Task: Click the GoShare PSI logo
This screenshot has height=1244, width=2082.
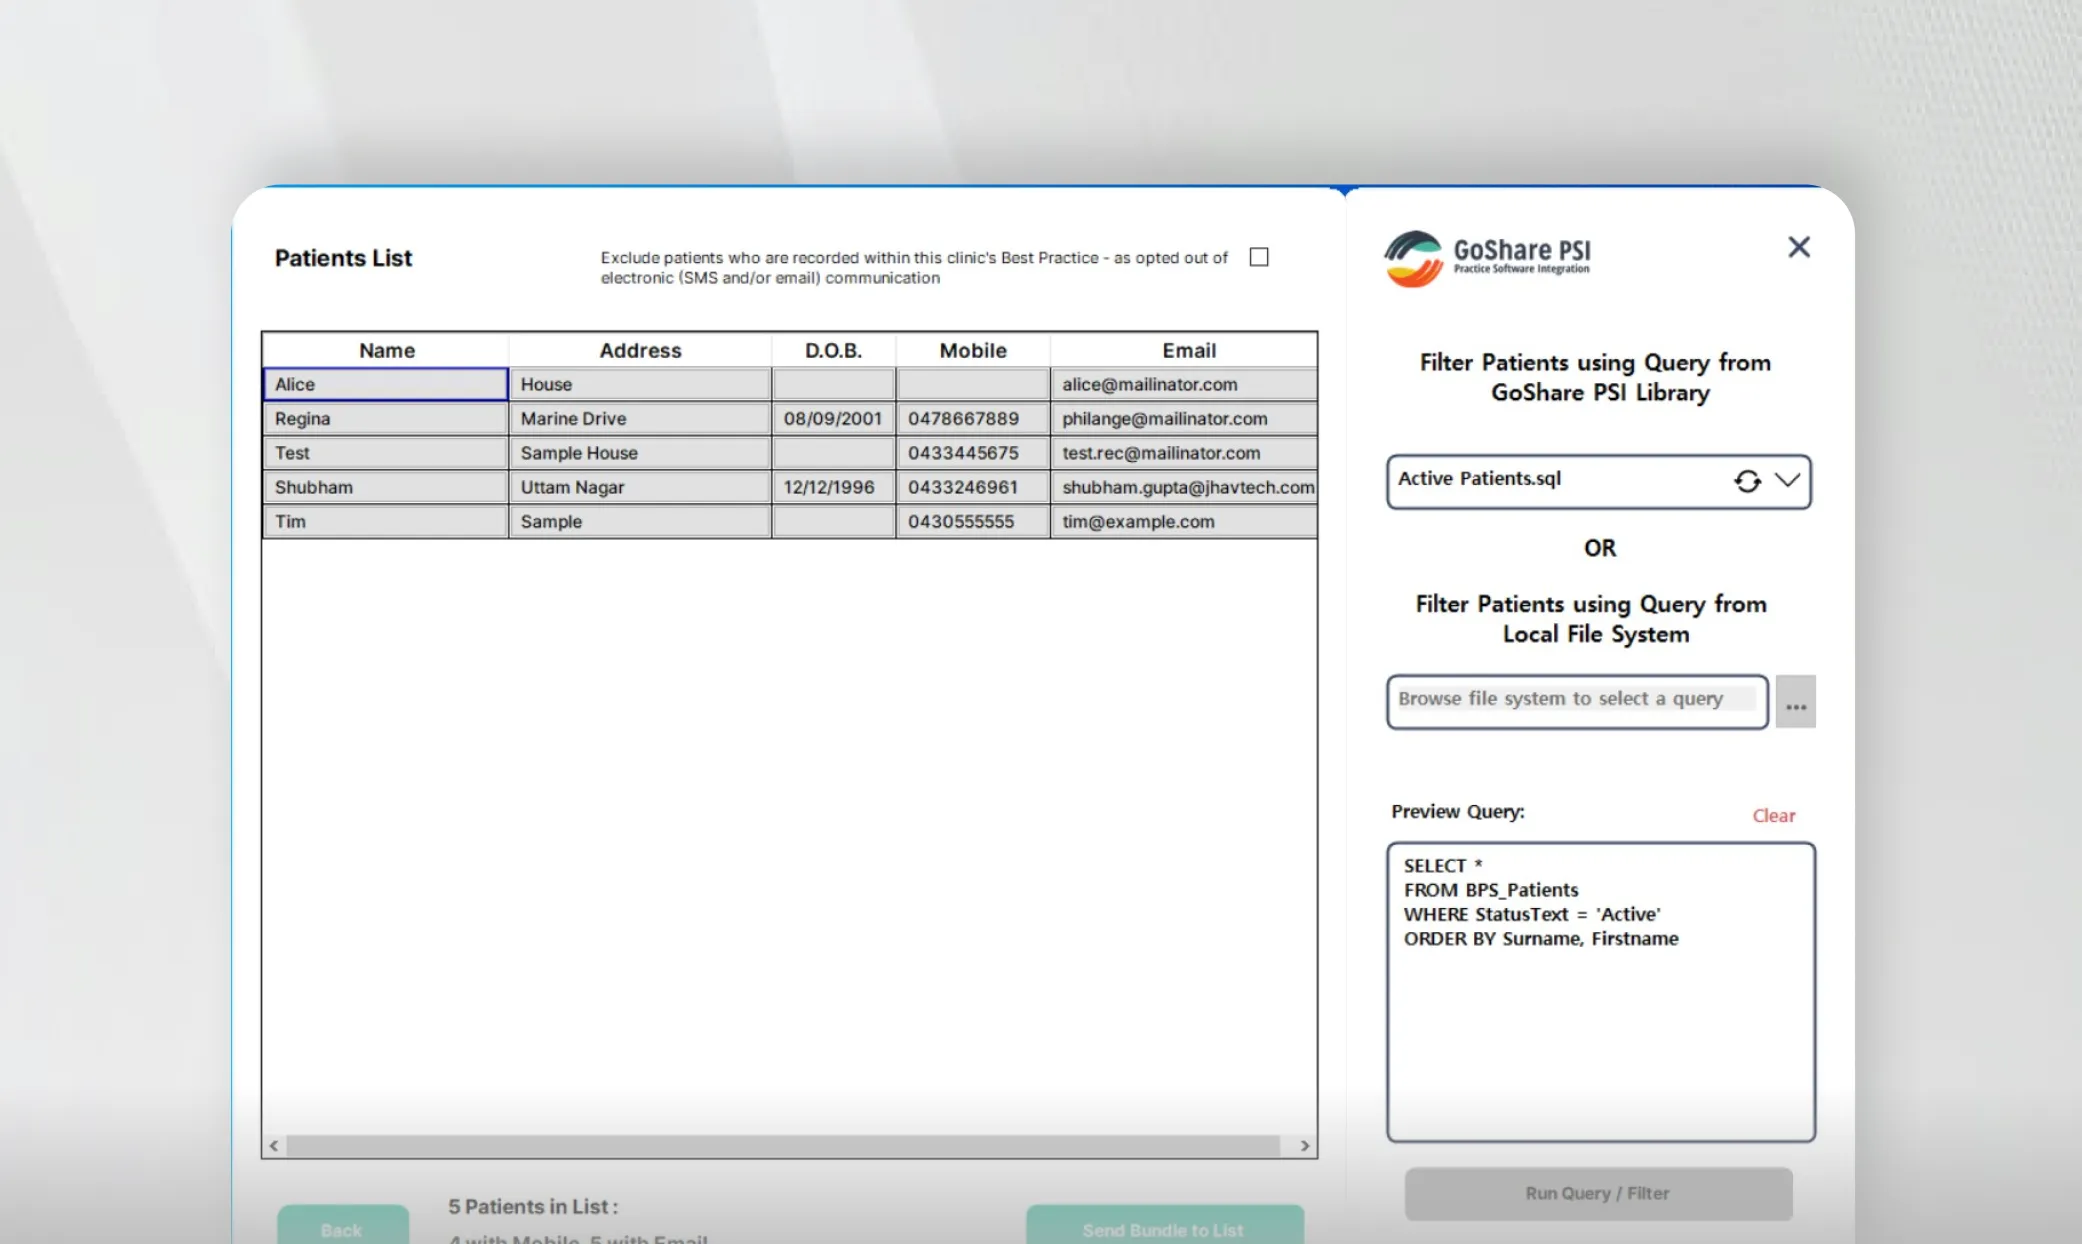Action: tap(1486, 258)
